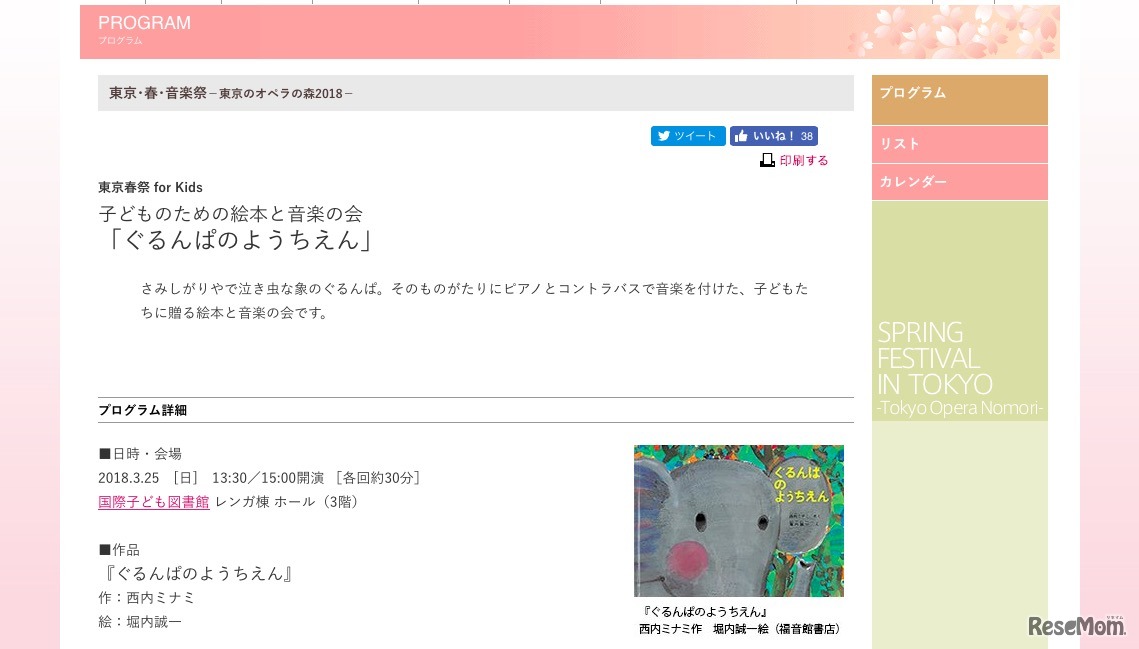
Task: Click the プログラム詳細 section heading
Action: (143, 410)
